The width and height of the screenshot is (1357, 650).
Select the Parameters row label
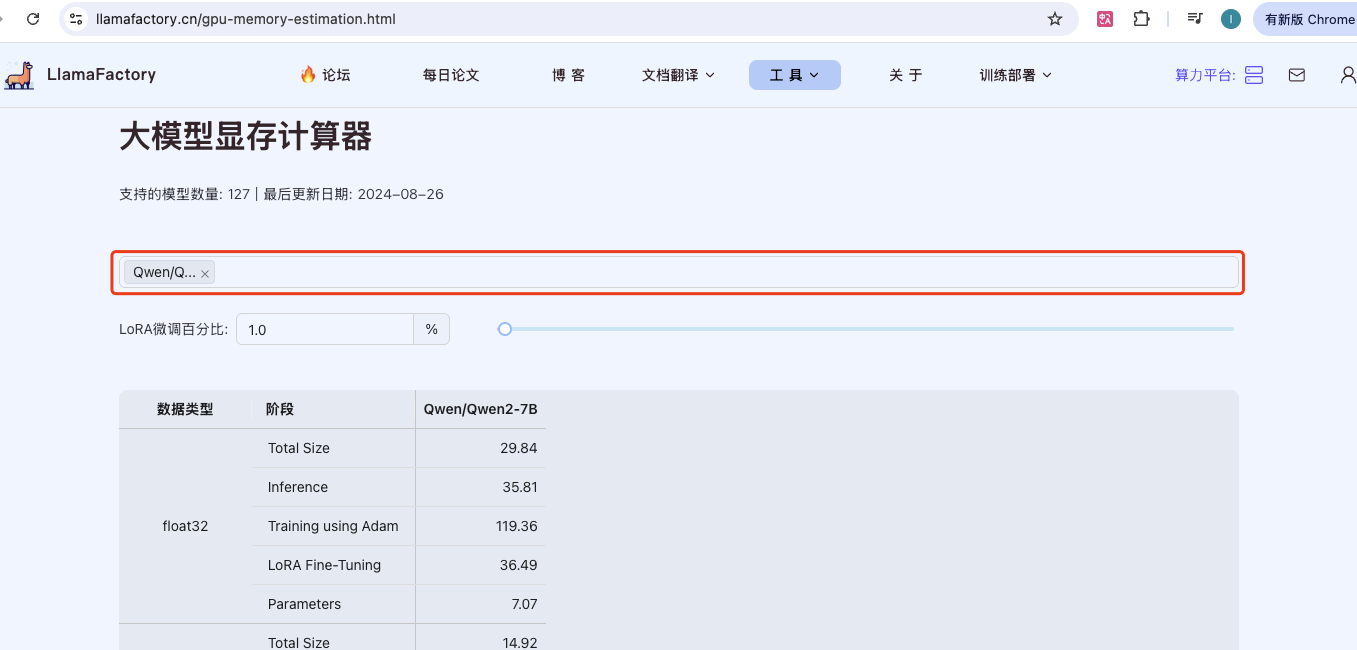(304, 604)
